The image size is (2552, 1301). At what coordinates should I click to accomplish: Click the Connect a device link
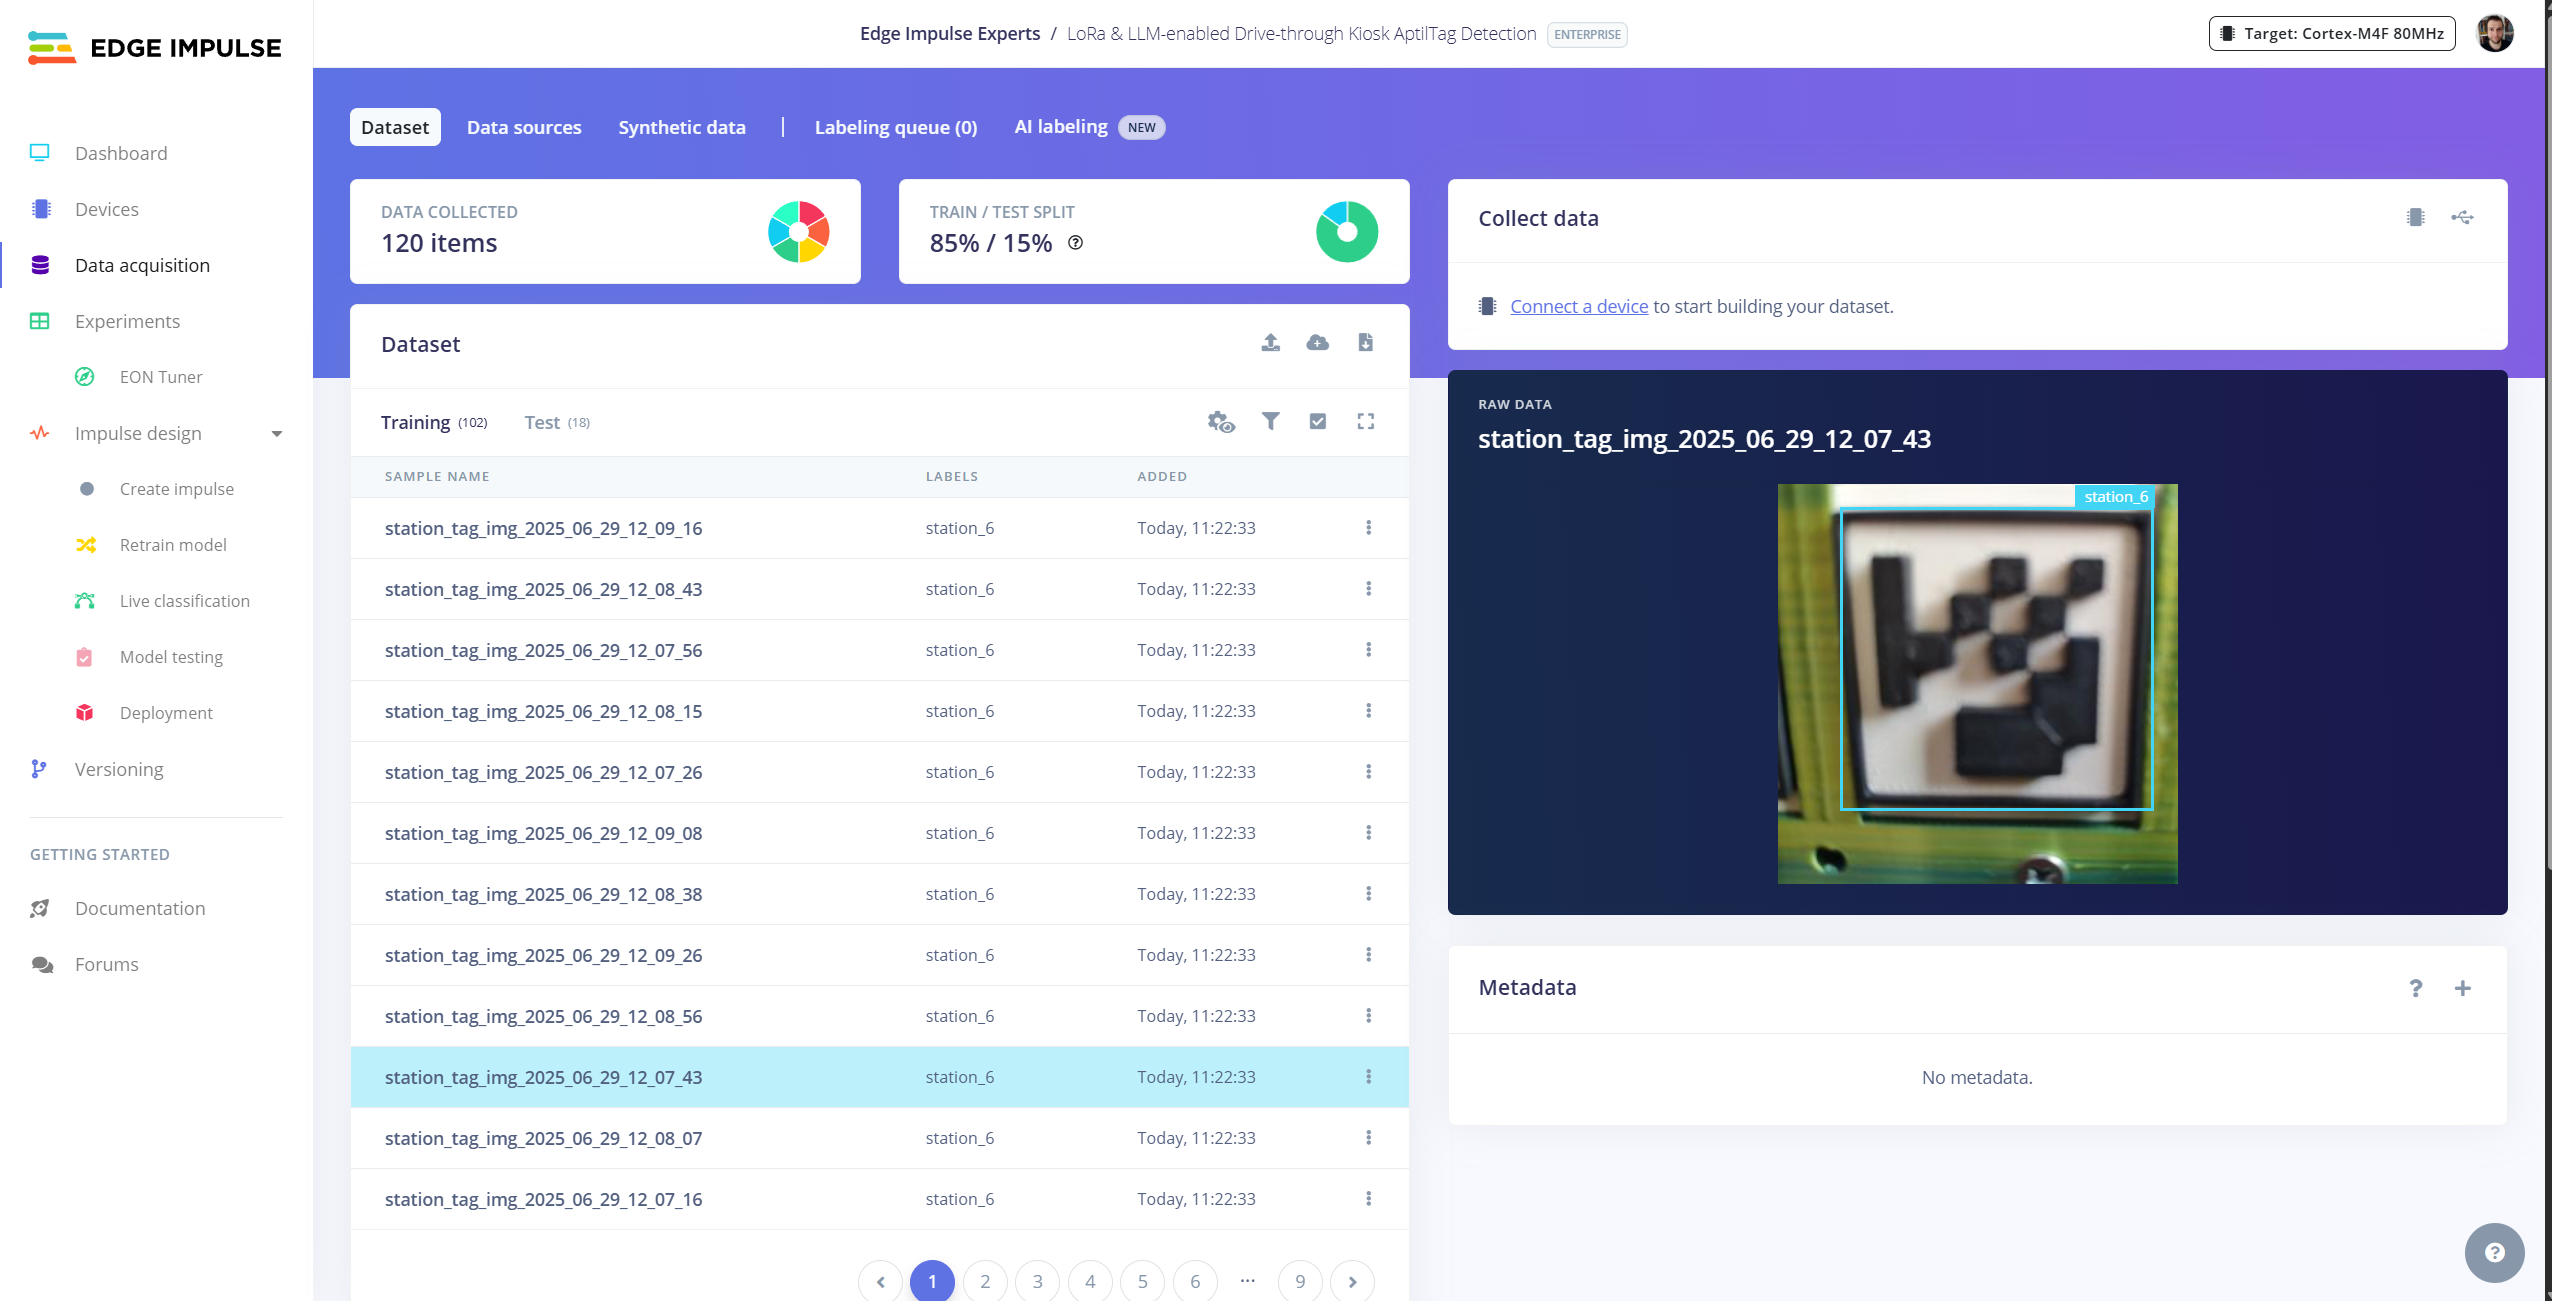(x=1578, y=306)
